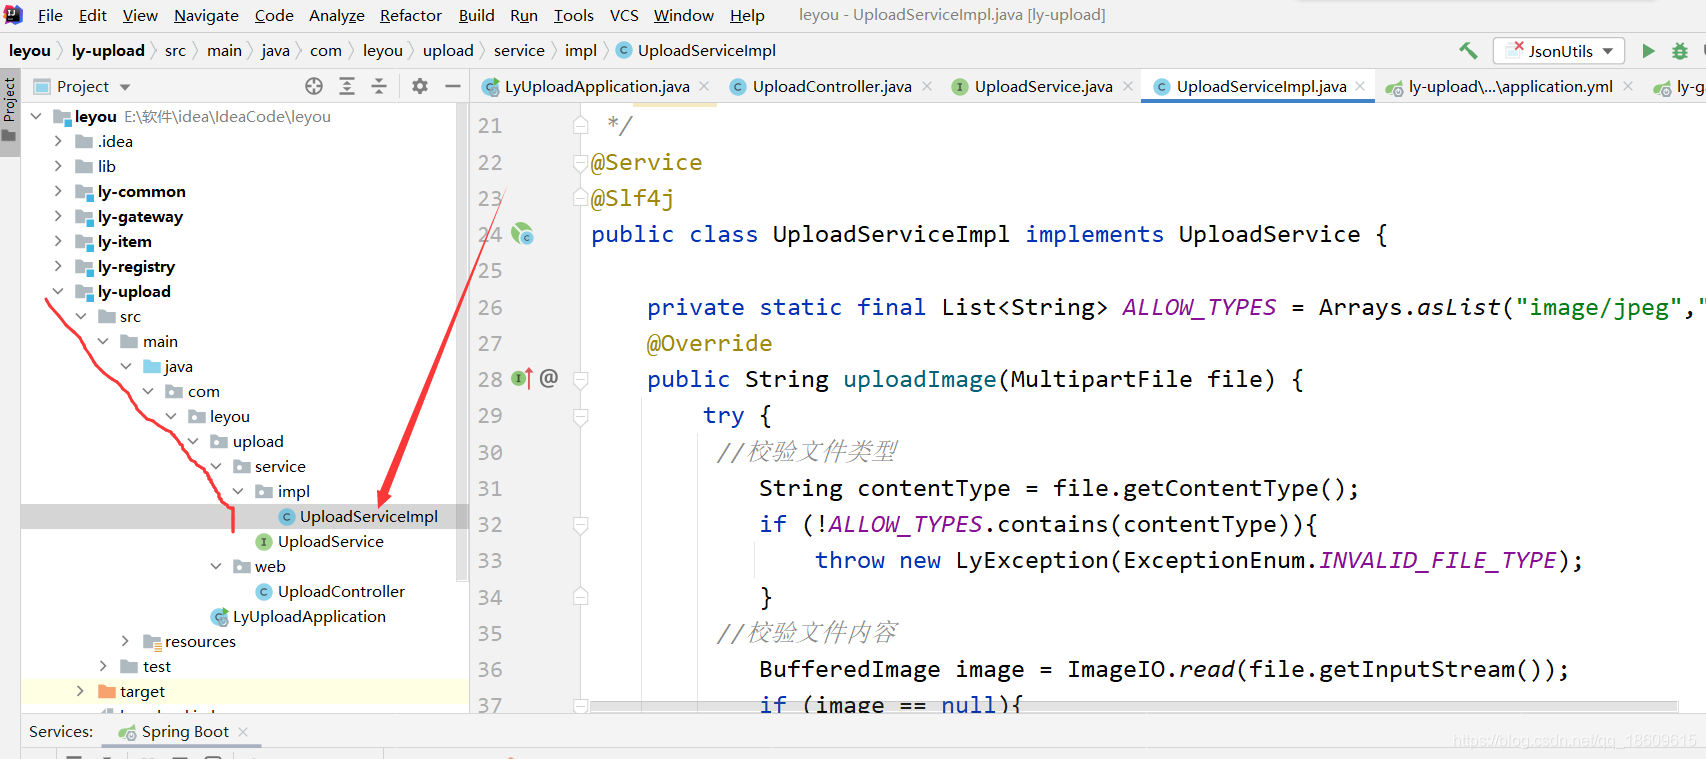This screenshot has width=1706, height=759.
Task: Open the Refactor menu
Action: pos(411,15)
